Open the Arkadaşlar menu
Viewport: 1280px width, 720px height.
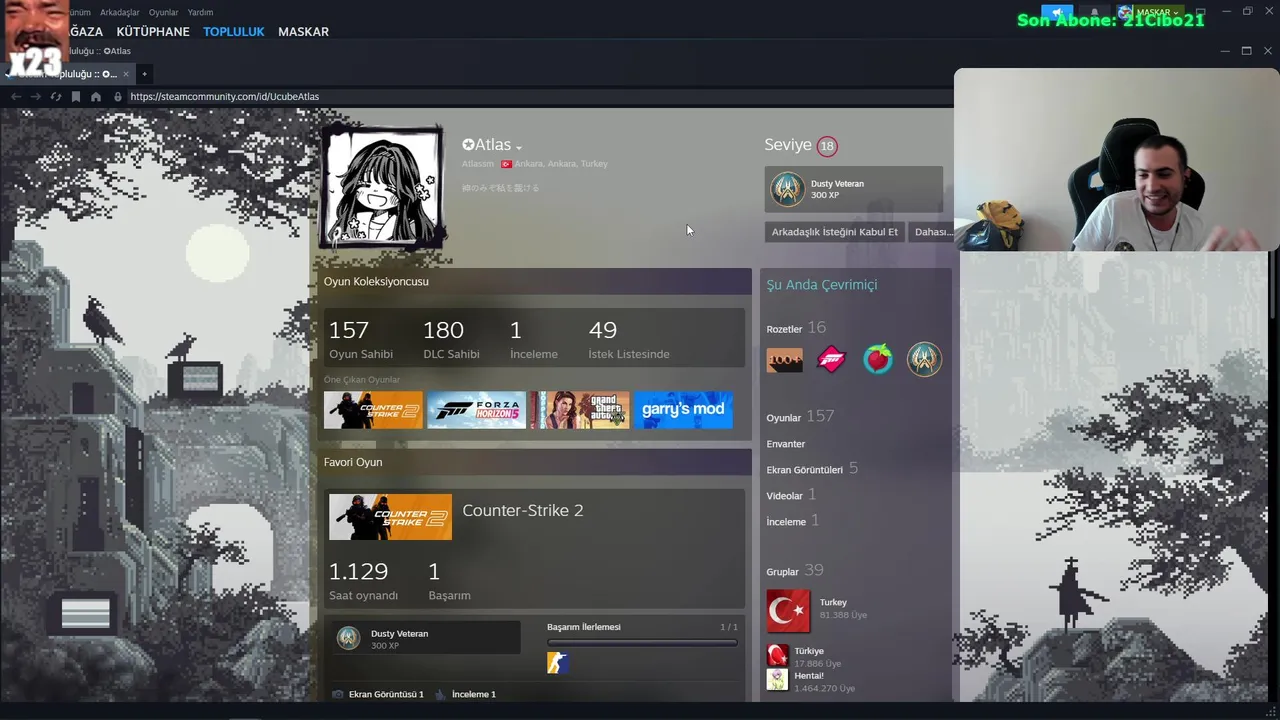coord(119,13)
